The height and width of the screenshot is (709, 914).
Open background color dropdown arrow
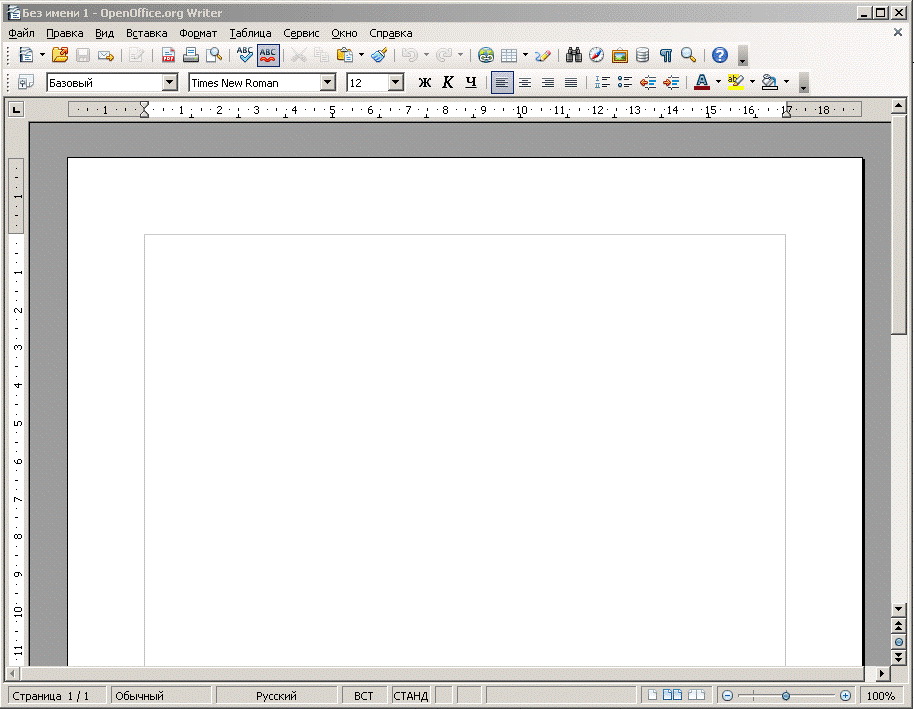(x=786, y=82)
